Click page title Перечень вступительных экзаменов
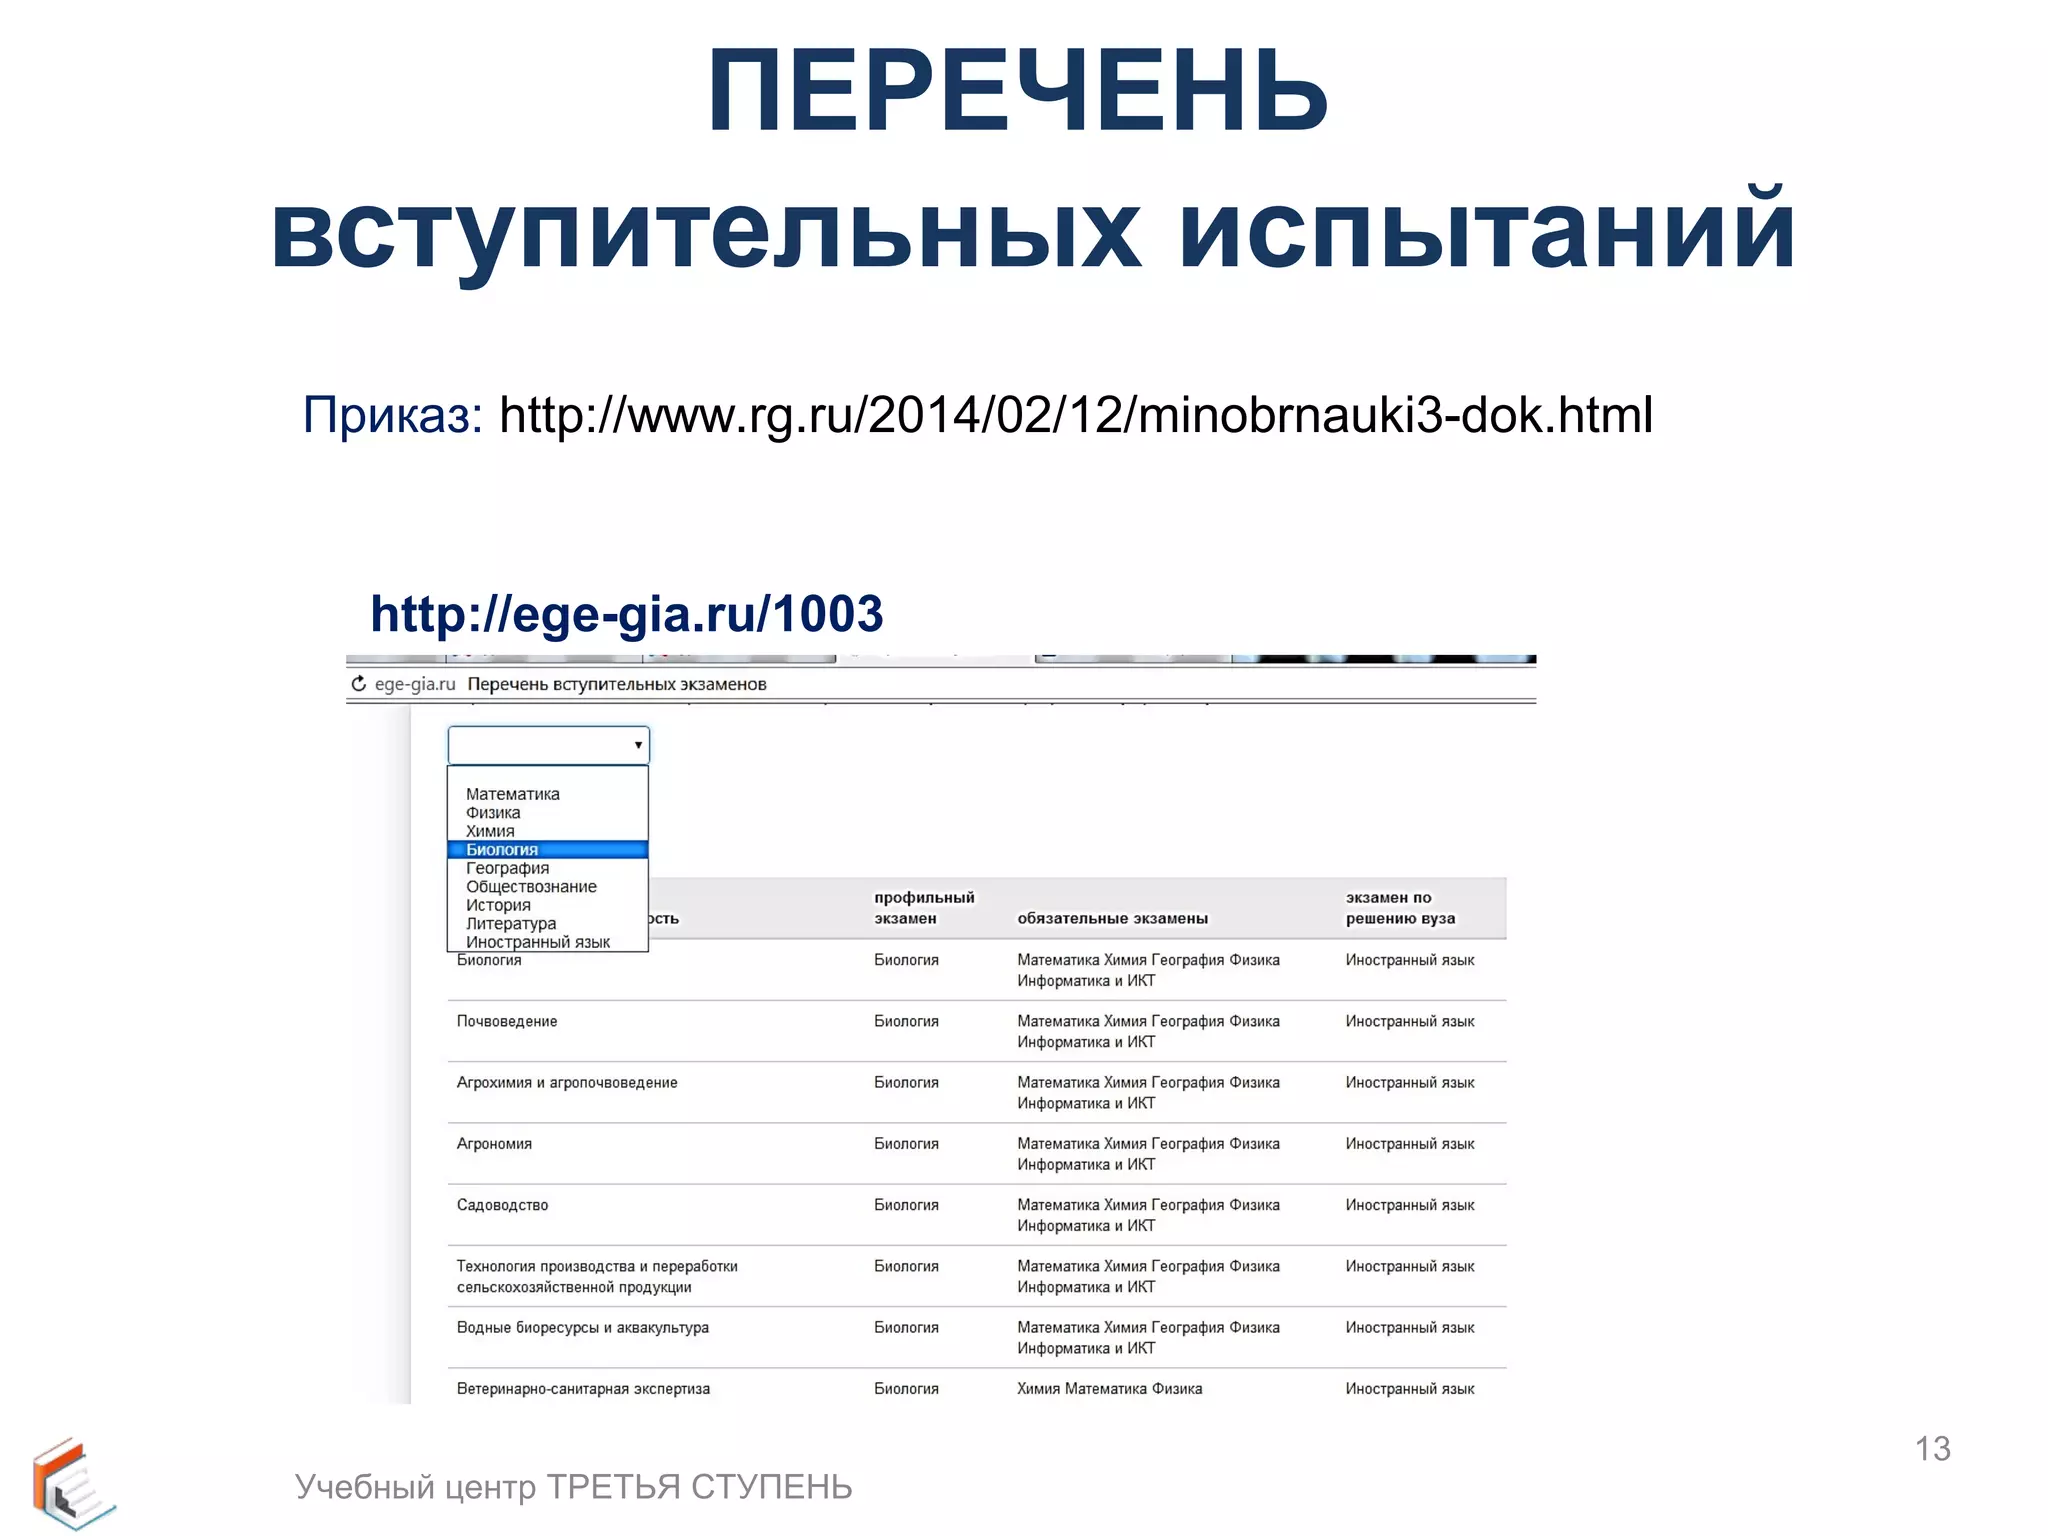The width and height of the screenshot is (2048, 1536). point(617,684)
